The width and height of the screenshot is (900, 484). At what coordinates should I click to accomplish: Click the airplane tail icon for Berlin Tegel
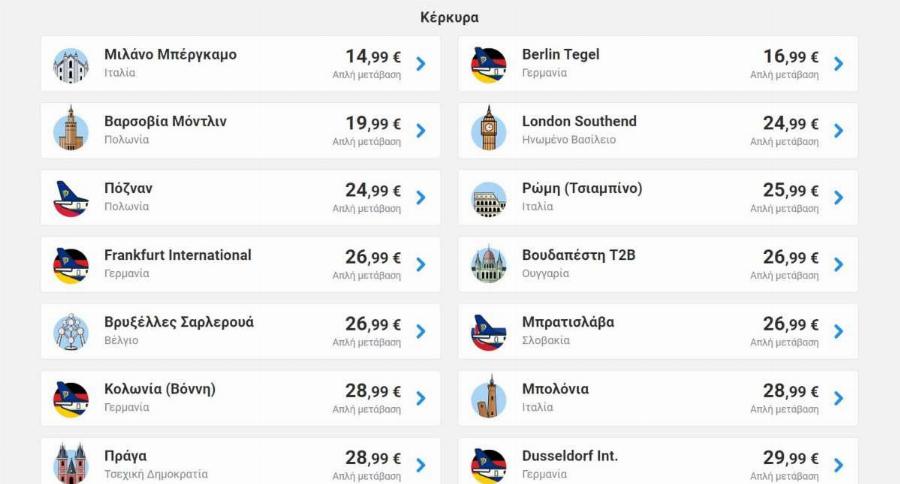coord(489,64)
